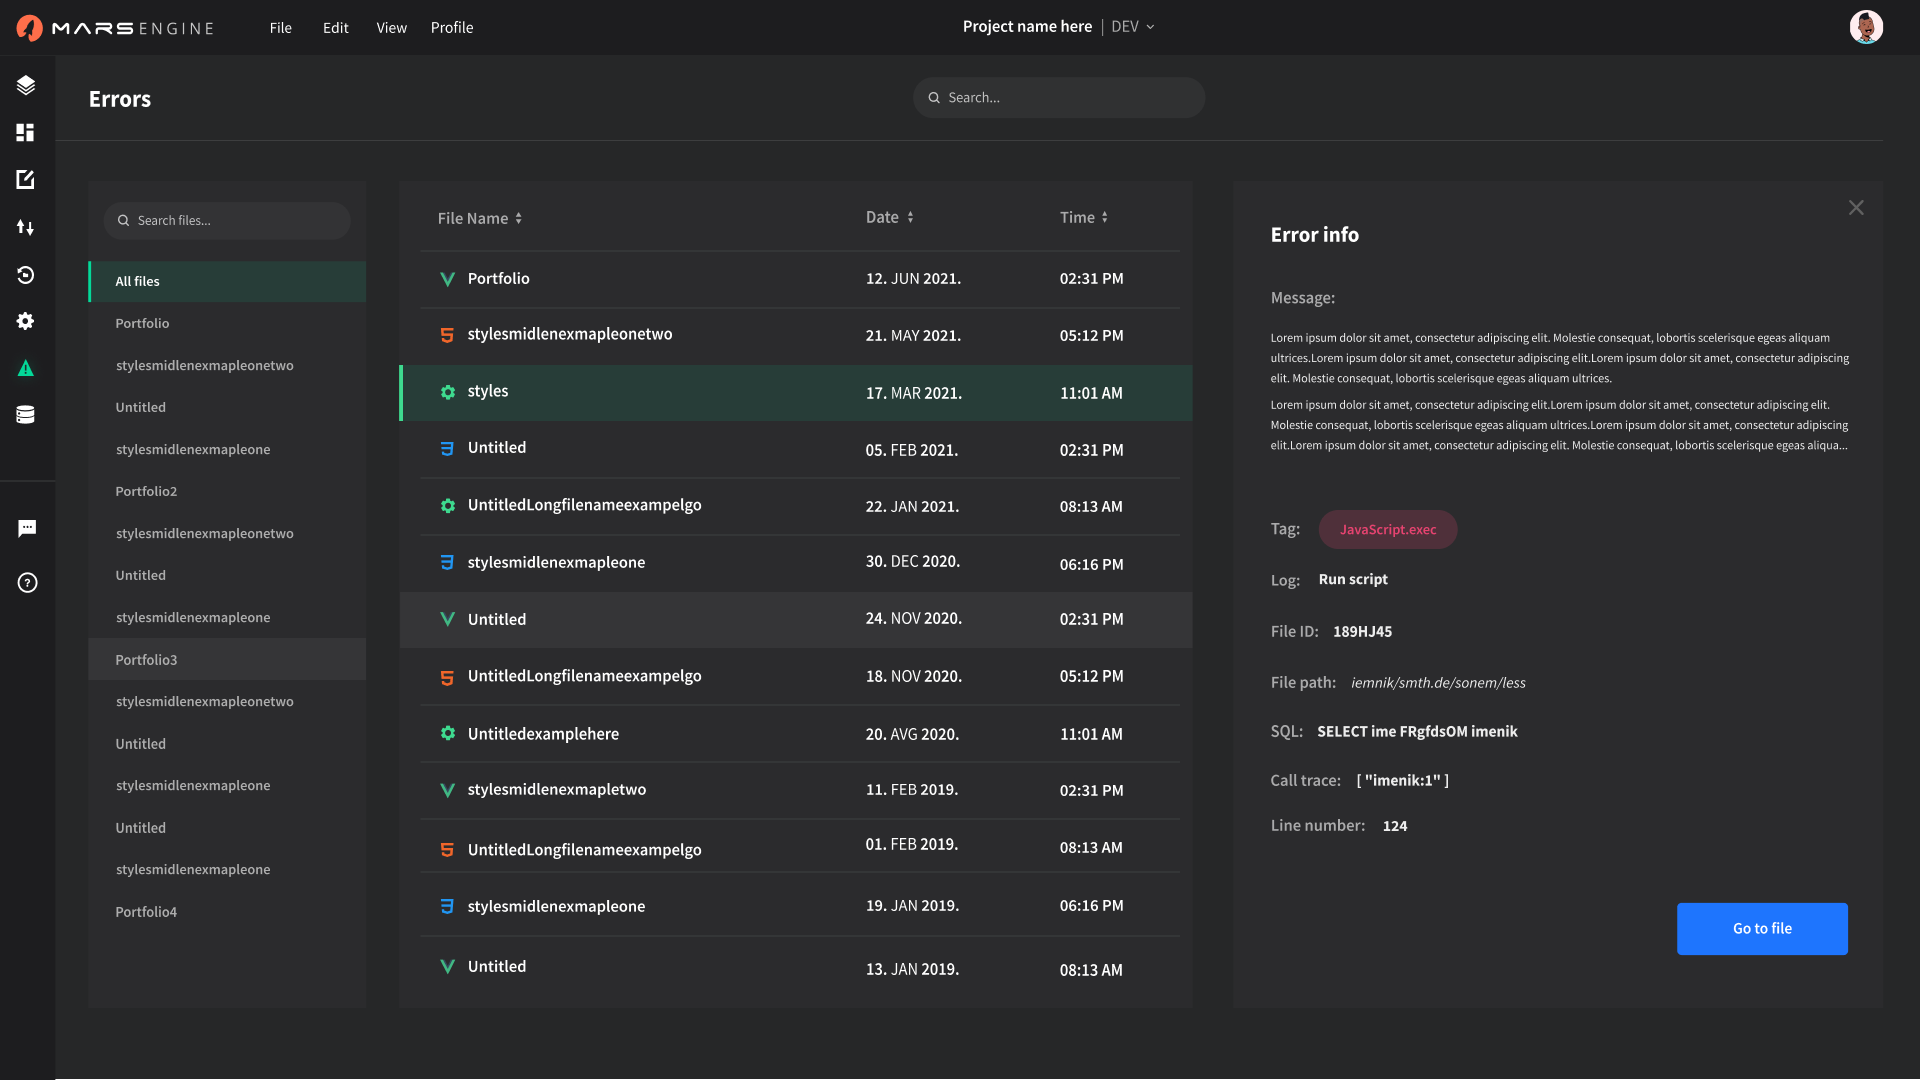
Task: Close the Error info panel
Action: (x=1855, y=208)
